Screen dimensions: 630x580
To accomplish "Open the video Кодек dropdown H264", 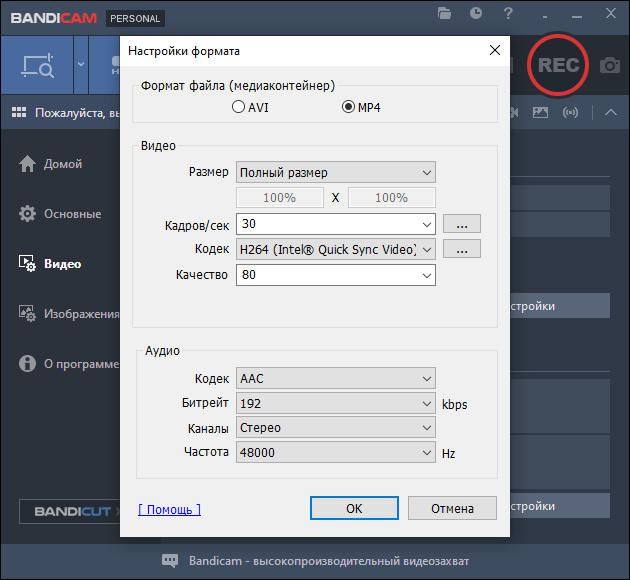I will coord(336,249).
